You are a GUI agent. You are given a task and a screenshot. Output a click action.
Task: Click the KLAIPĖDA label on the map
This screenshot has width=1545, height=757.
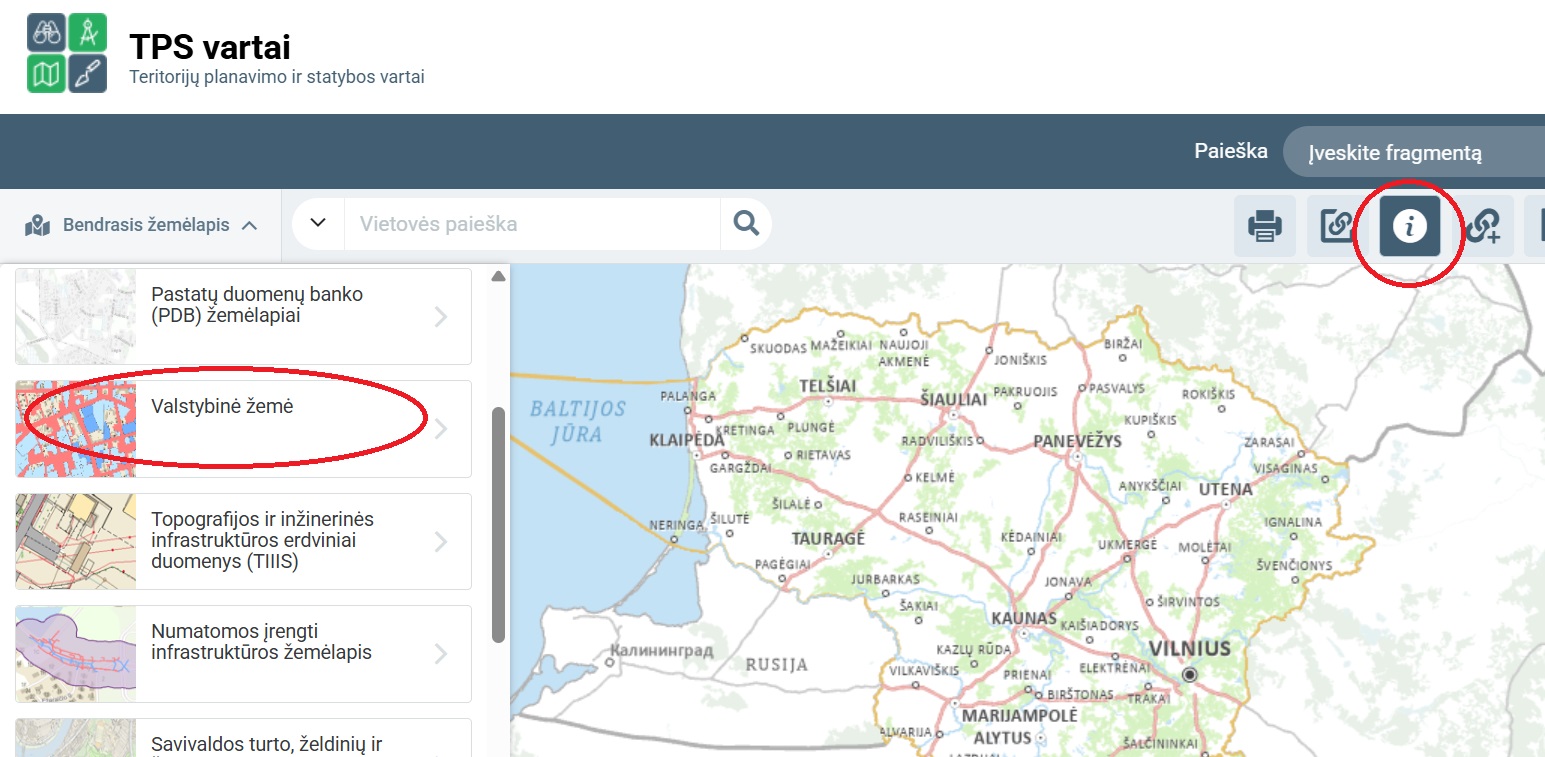pyautogui.click(x=686, y=440)
